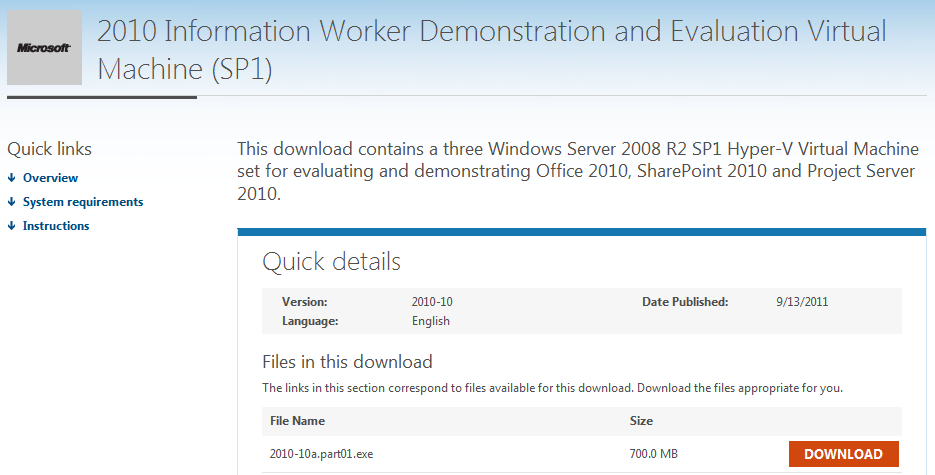Image resolution: width=935 pixels, height=475 pixels.
Task: Click the Date Published: label
Action: point(685,302)
